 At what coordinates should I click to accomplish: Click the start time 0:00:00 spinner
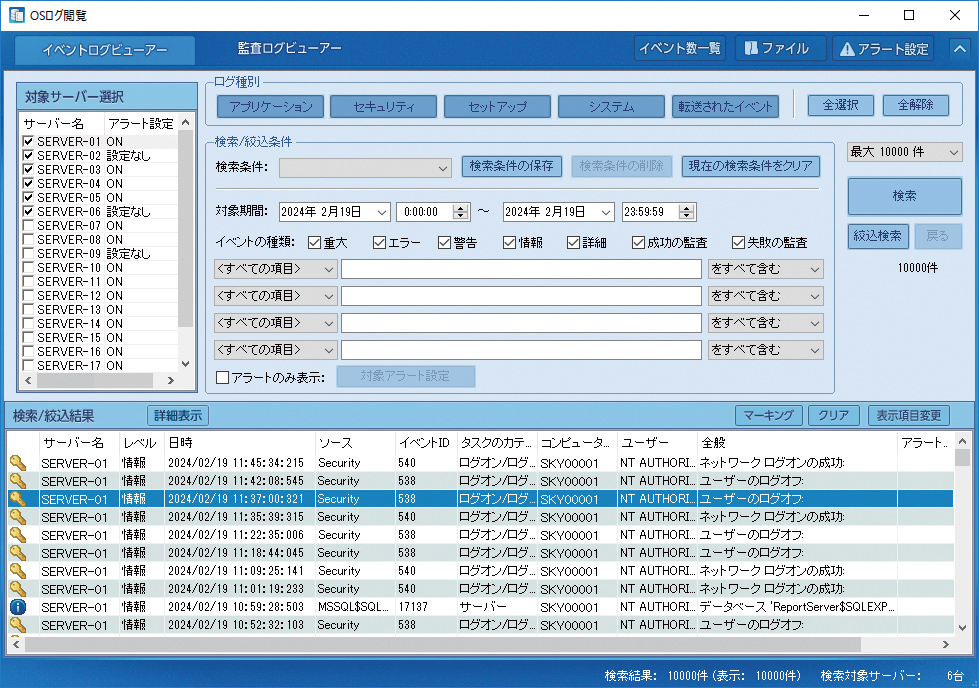click(461, 212)
